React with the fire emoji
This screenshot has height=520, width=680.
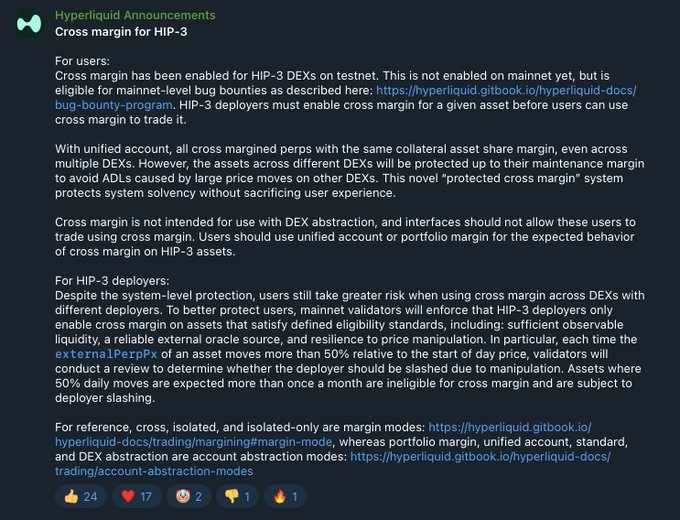[x=286, y=495]
